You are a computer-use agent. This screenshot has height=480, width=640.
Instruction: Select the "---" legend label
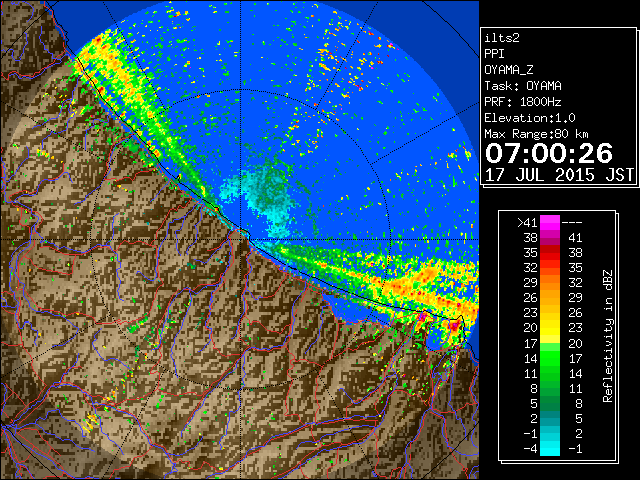coord(572,223)
